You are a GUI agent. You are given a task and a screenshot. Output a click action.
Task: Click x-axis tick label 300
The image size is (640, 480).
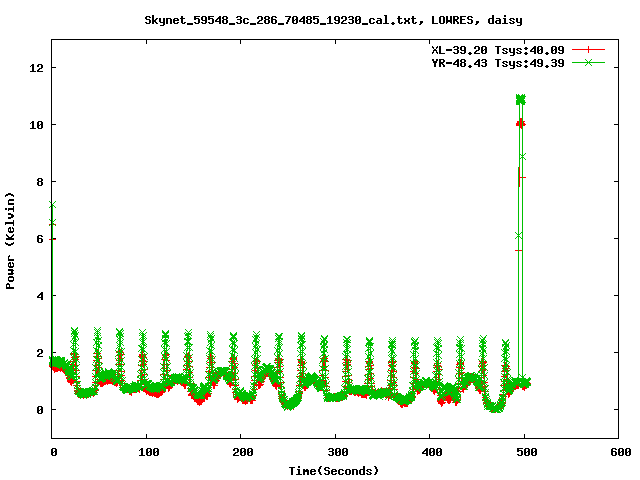(338, 452)
